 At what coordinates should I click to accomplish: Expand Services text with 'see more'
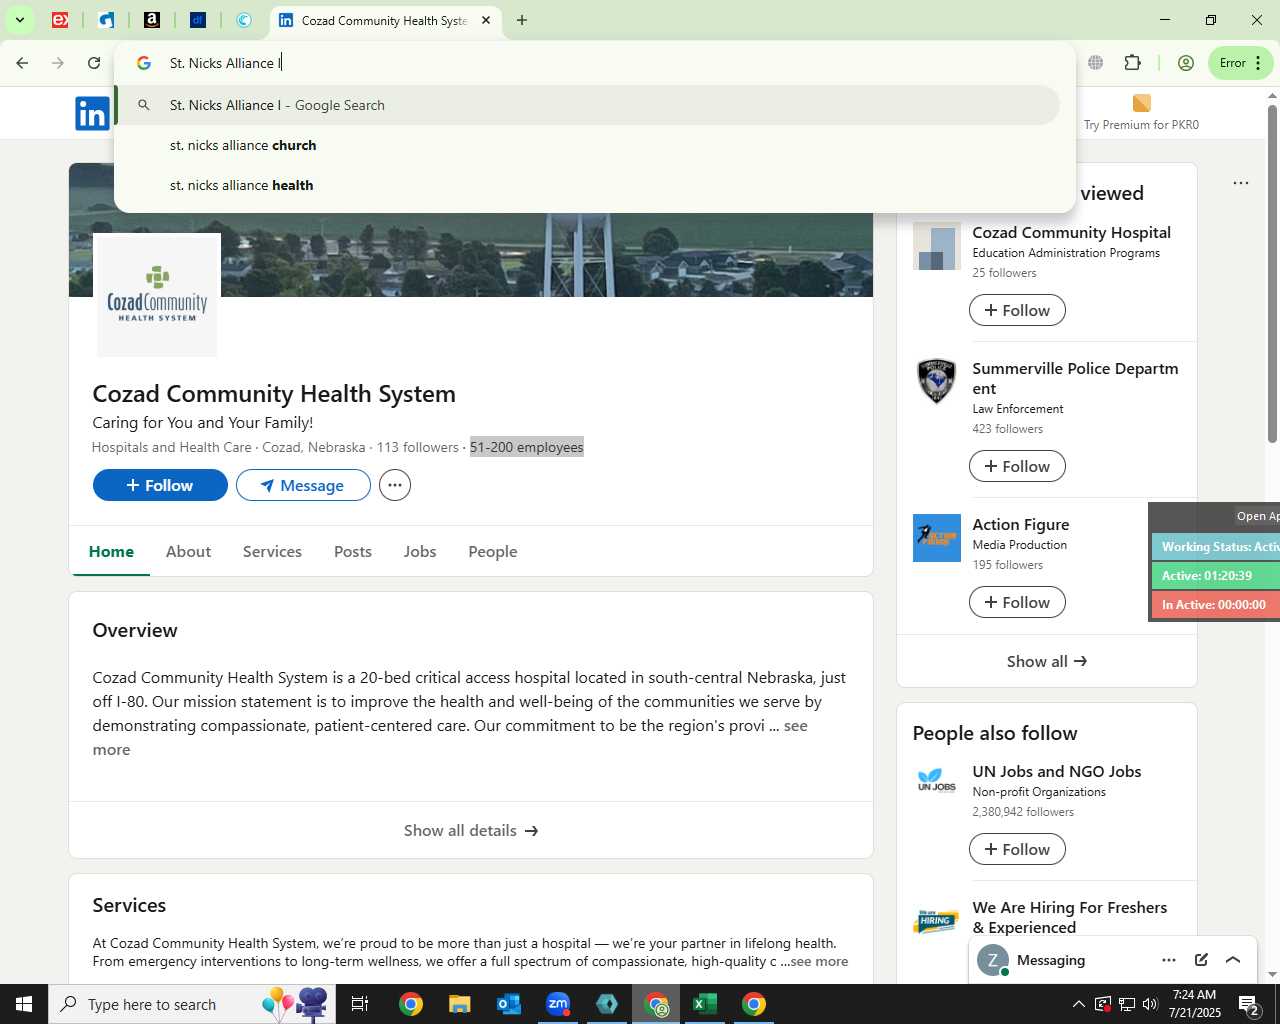[x=819, y=961]
